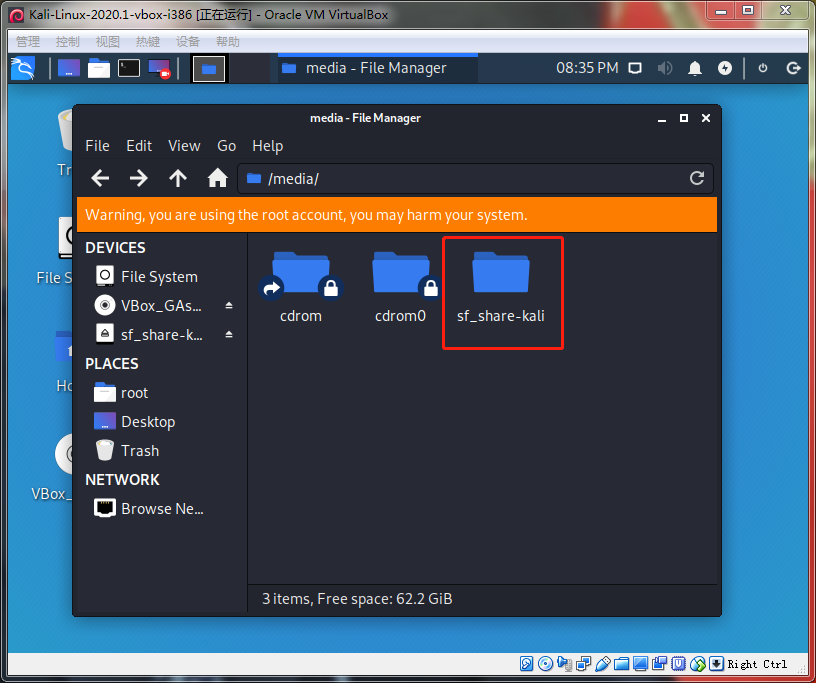Open the VirtualBox 管理 menu
The width and height of the screenshot is (816, 683).
pyautogui.click(x=28, y=42)
